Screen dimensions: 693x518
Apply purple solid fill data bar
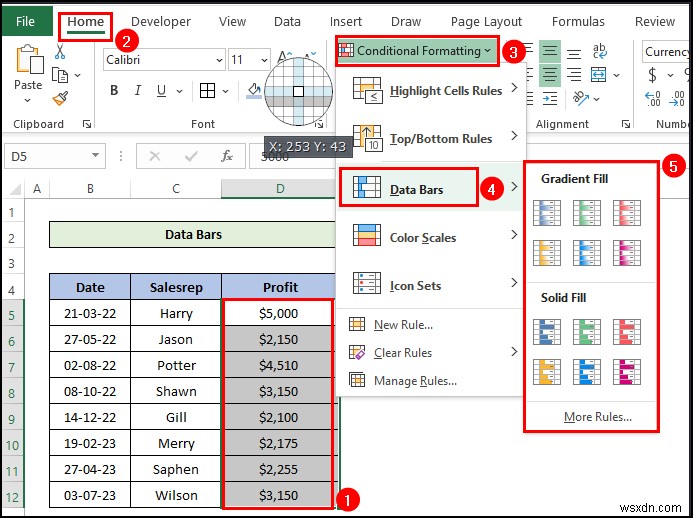(x=627, y=372)
